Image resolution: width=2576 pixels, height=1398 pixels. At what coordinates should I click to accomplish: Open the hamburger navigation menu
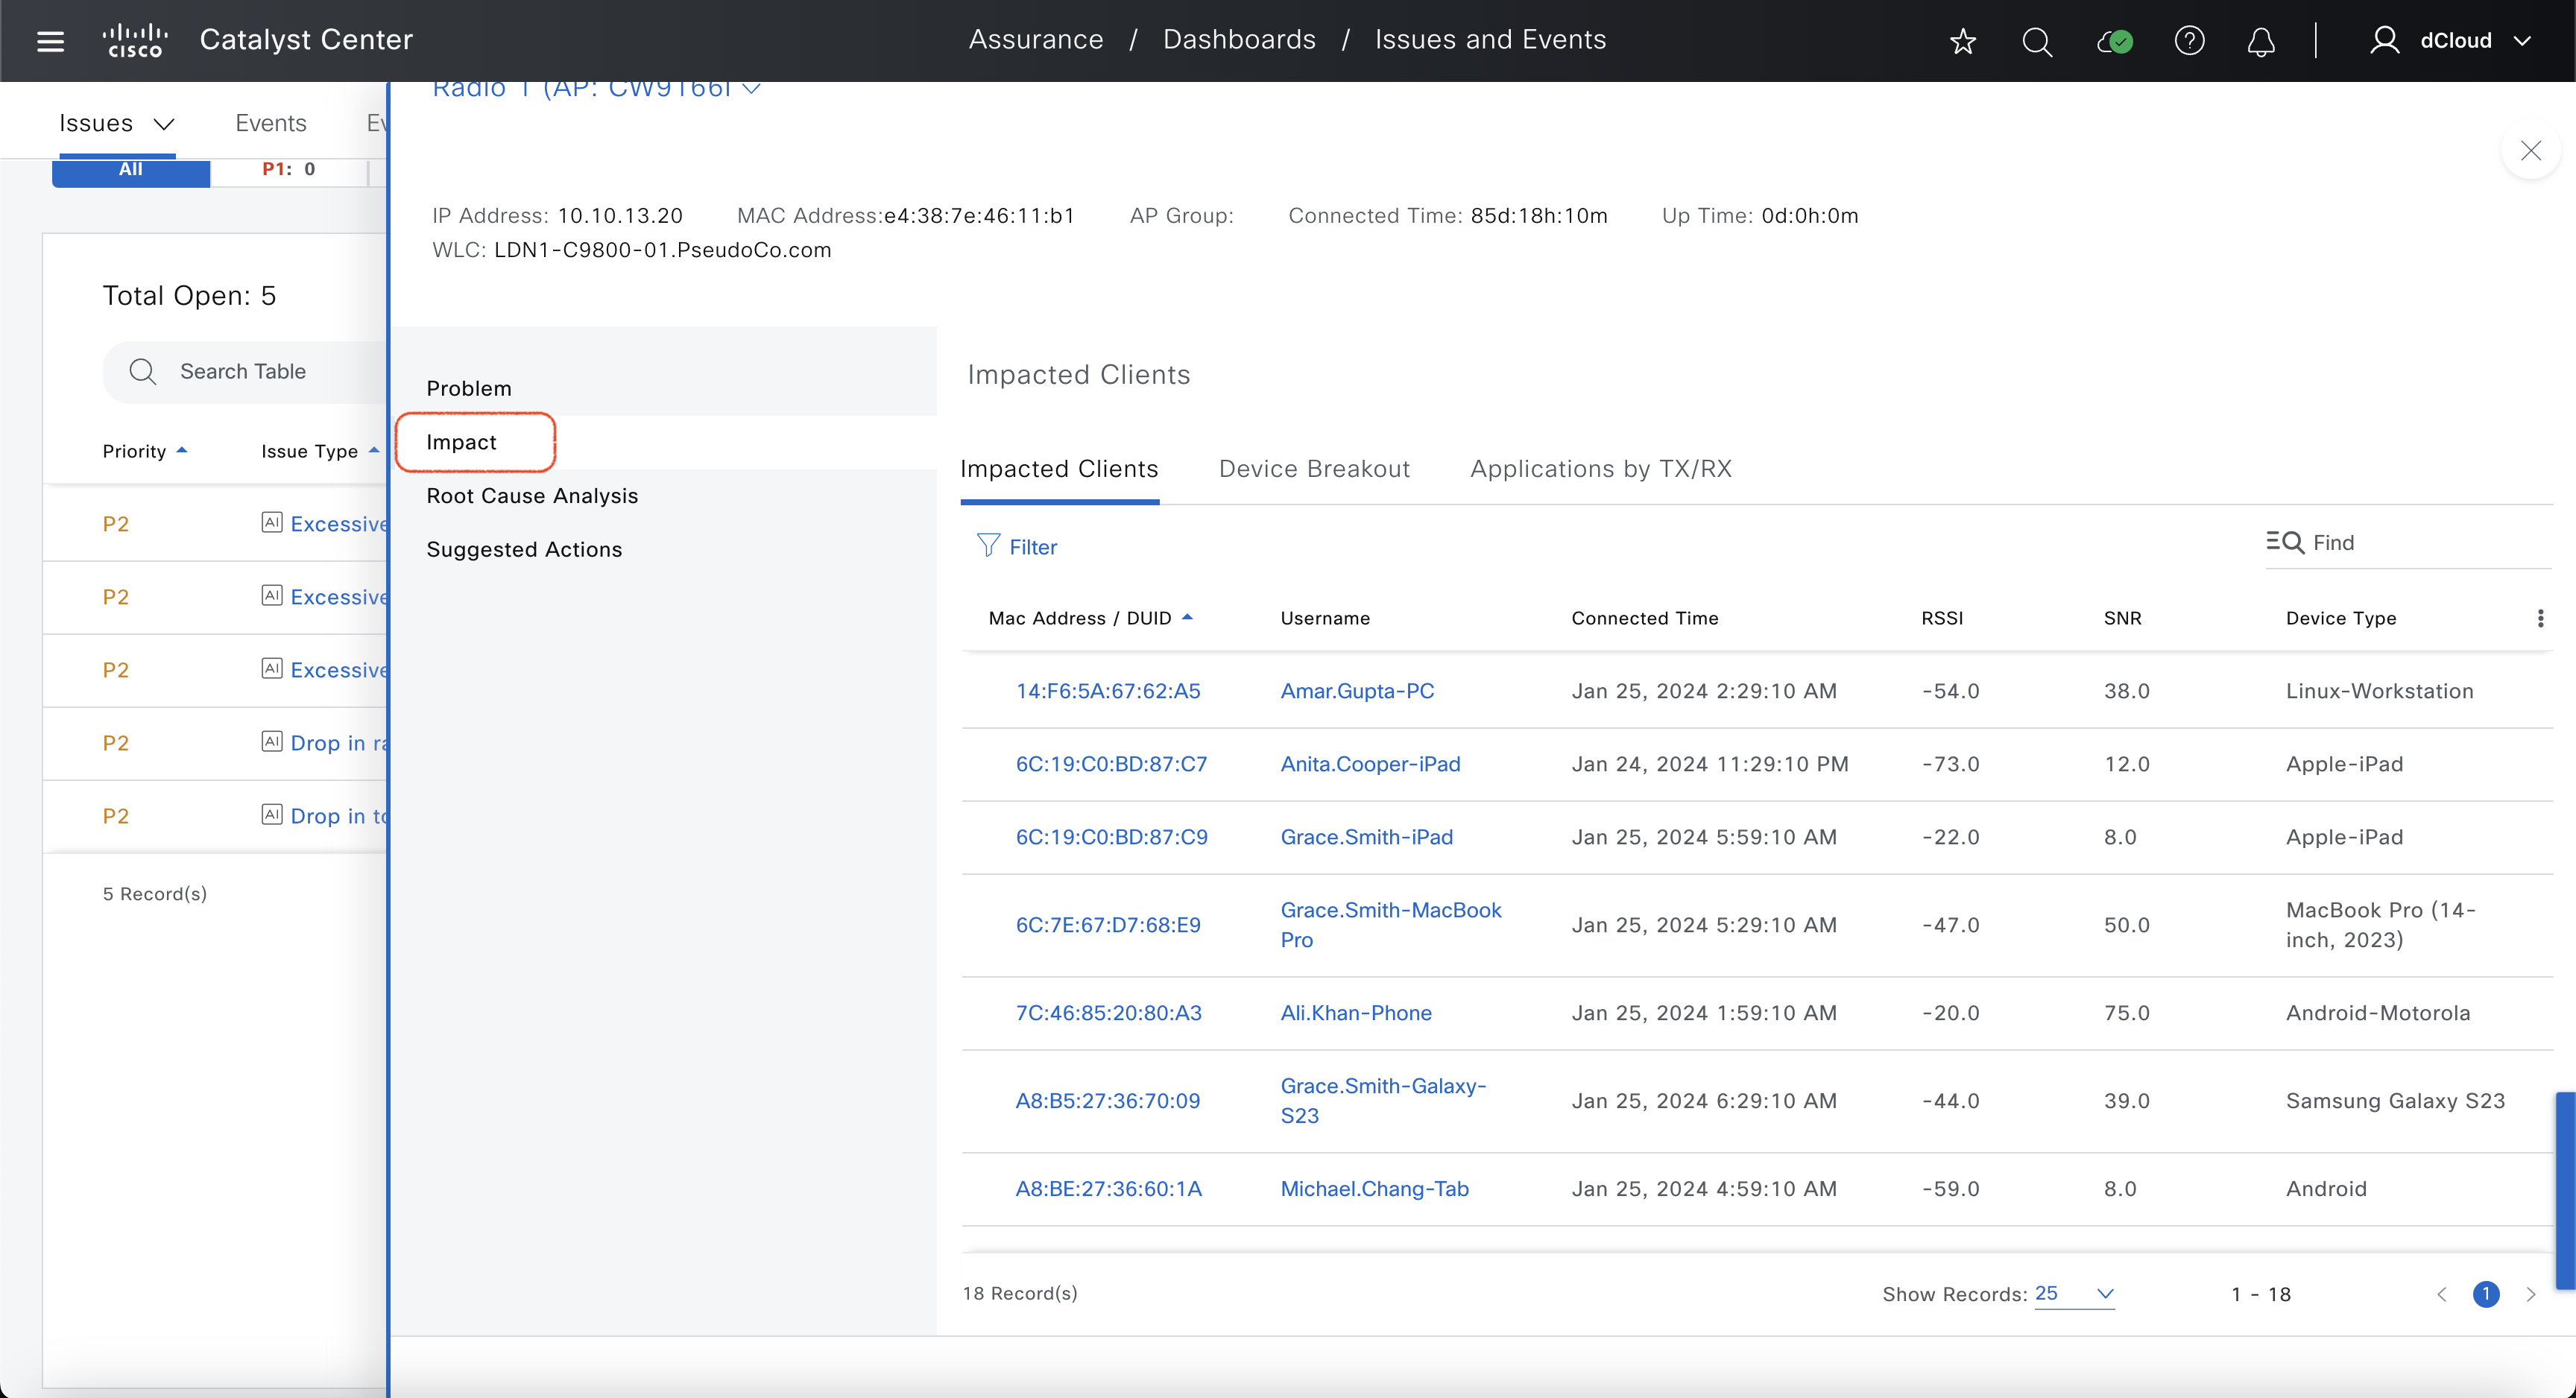50,41
